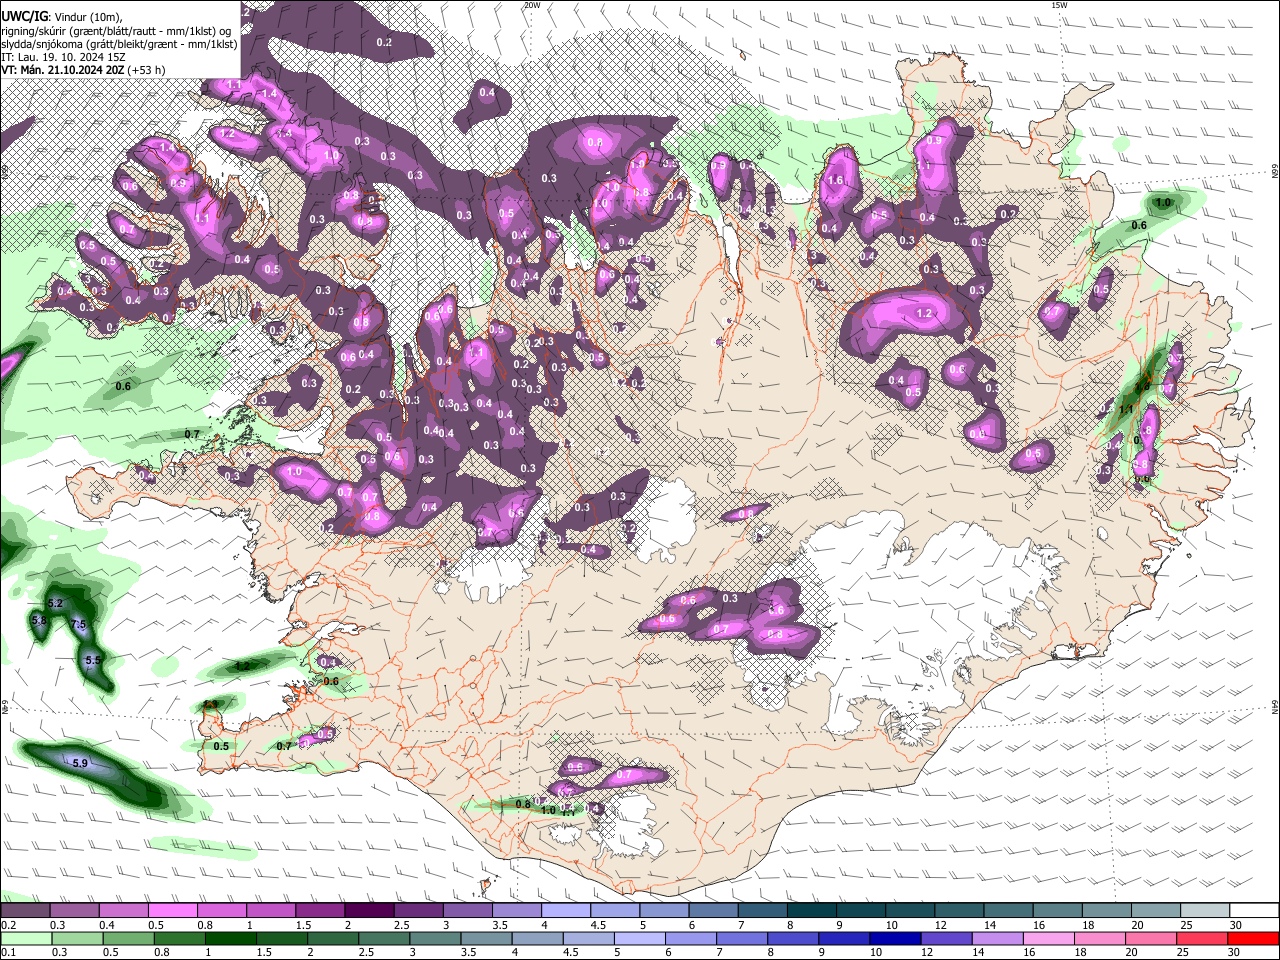1280x960 pixels.
Task: Click the "5.5" precipitation value on the map
Action: [93, 661]
